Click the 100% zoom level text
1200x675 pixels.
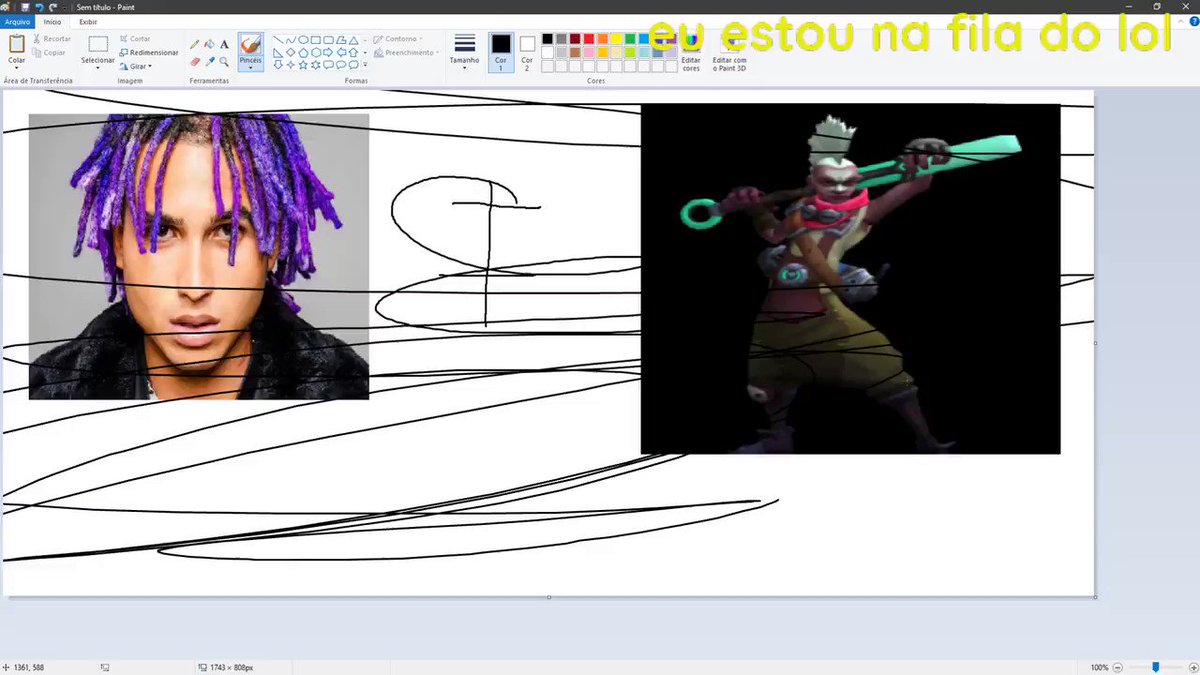coord(1099,667)
